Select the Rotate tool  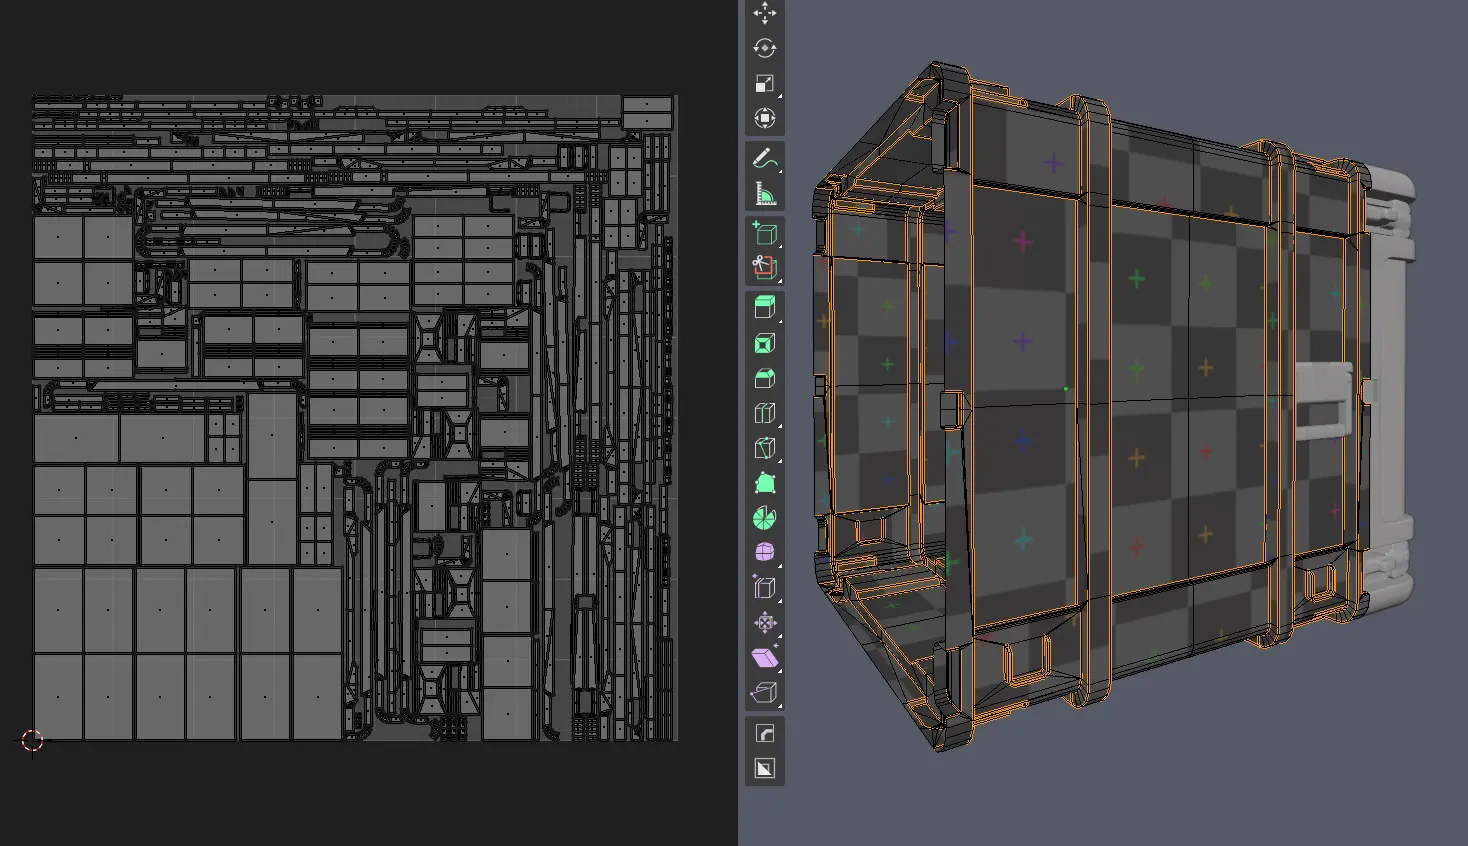(764, 49)
